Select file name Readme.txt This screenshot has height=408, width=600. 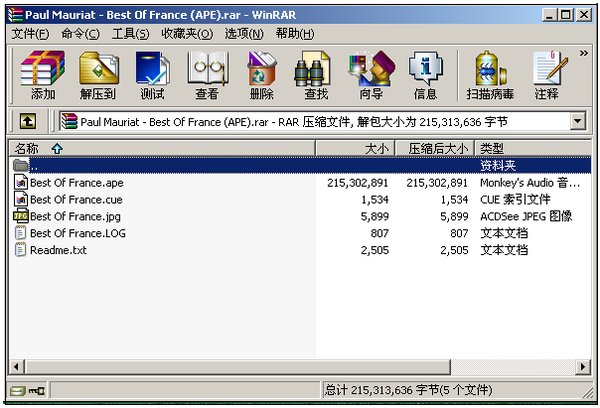pyautogui.click(x=58, y=250)
